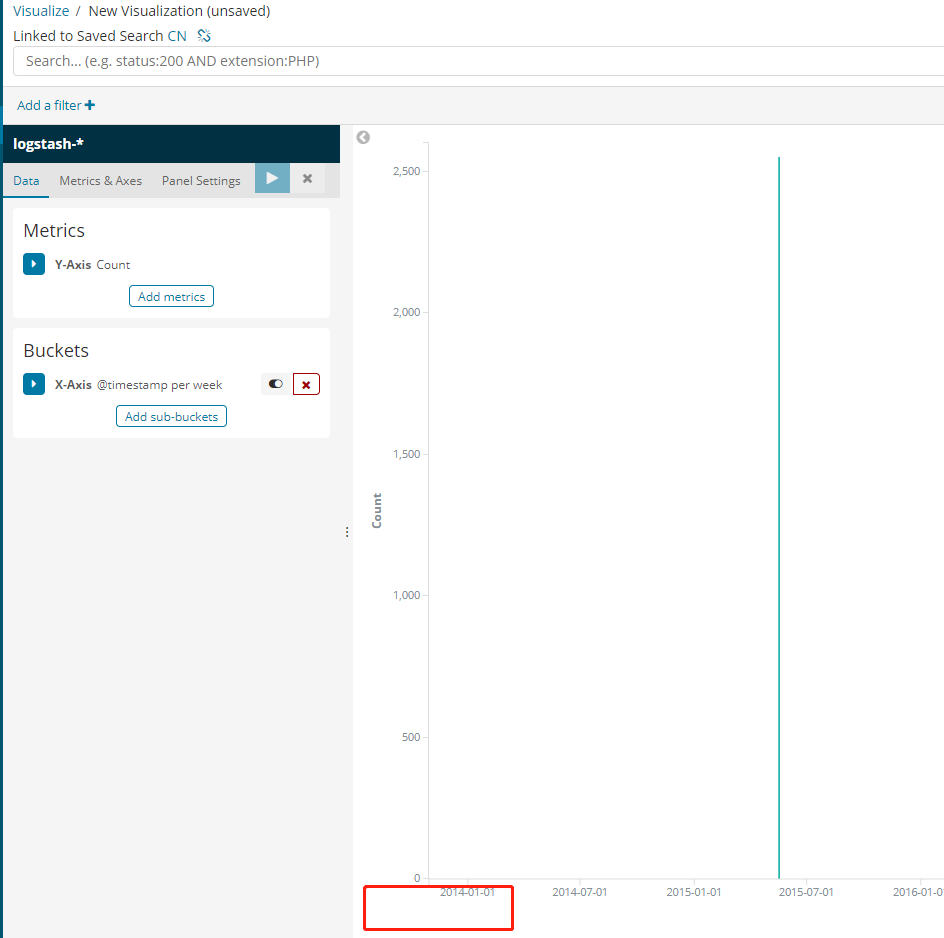
Task: Expand the Y-Axis Count metric
Action: [34, 264]
